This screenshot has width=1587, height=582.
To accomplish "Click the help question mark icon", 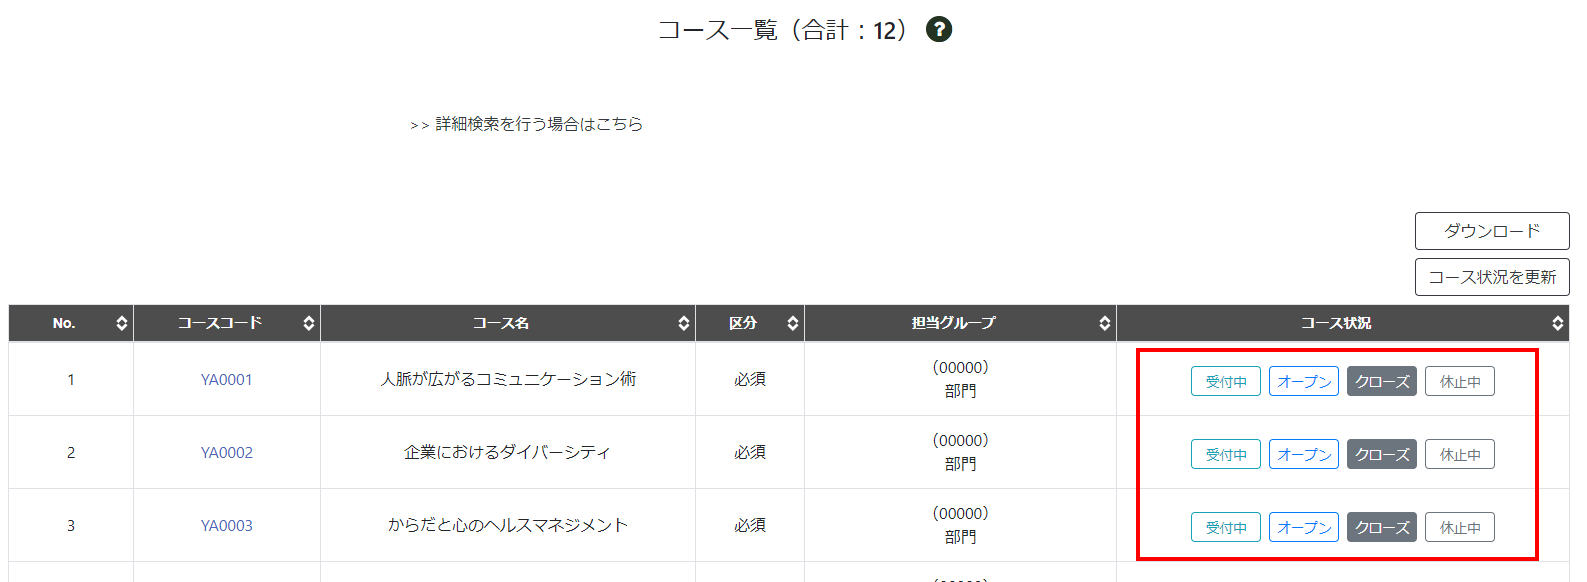I will pos(938,30).
